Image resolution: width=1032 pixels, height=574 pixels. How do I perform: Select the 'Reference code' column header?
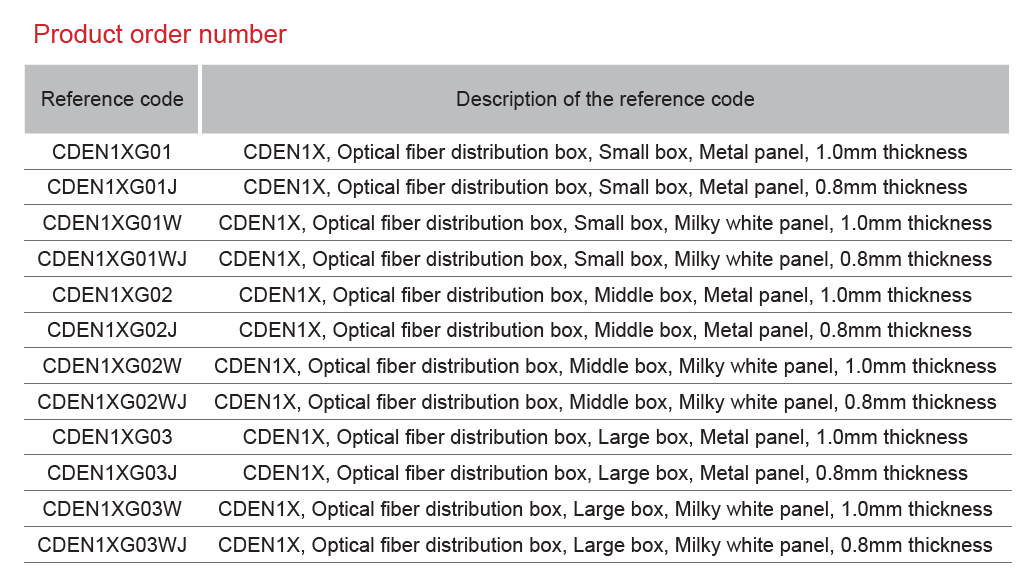[112, 99]
